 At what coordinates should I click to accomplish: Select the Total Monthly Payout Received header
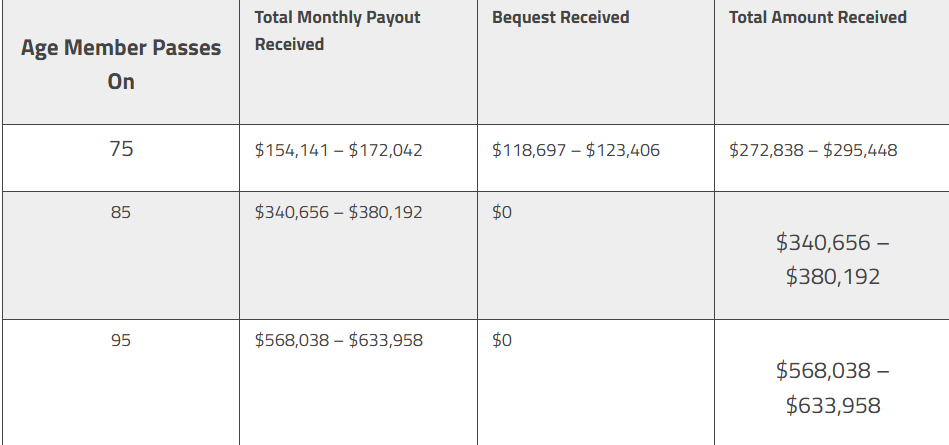click(337, 30)
